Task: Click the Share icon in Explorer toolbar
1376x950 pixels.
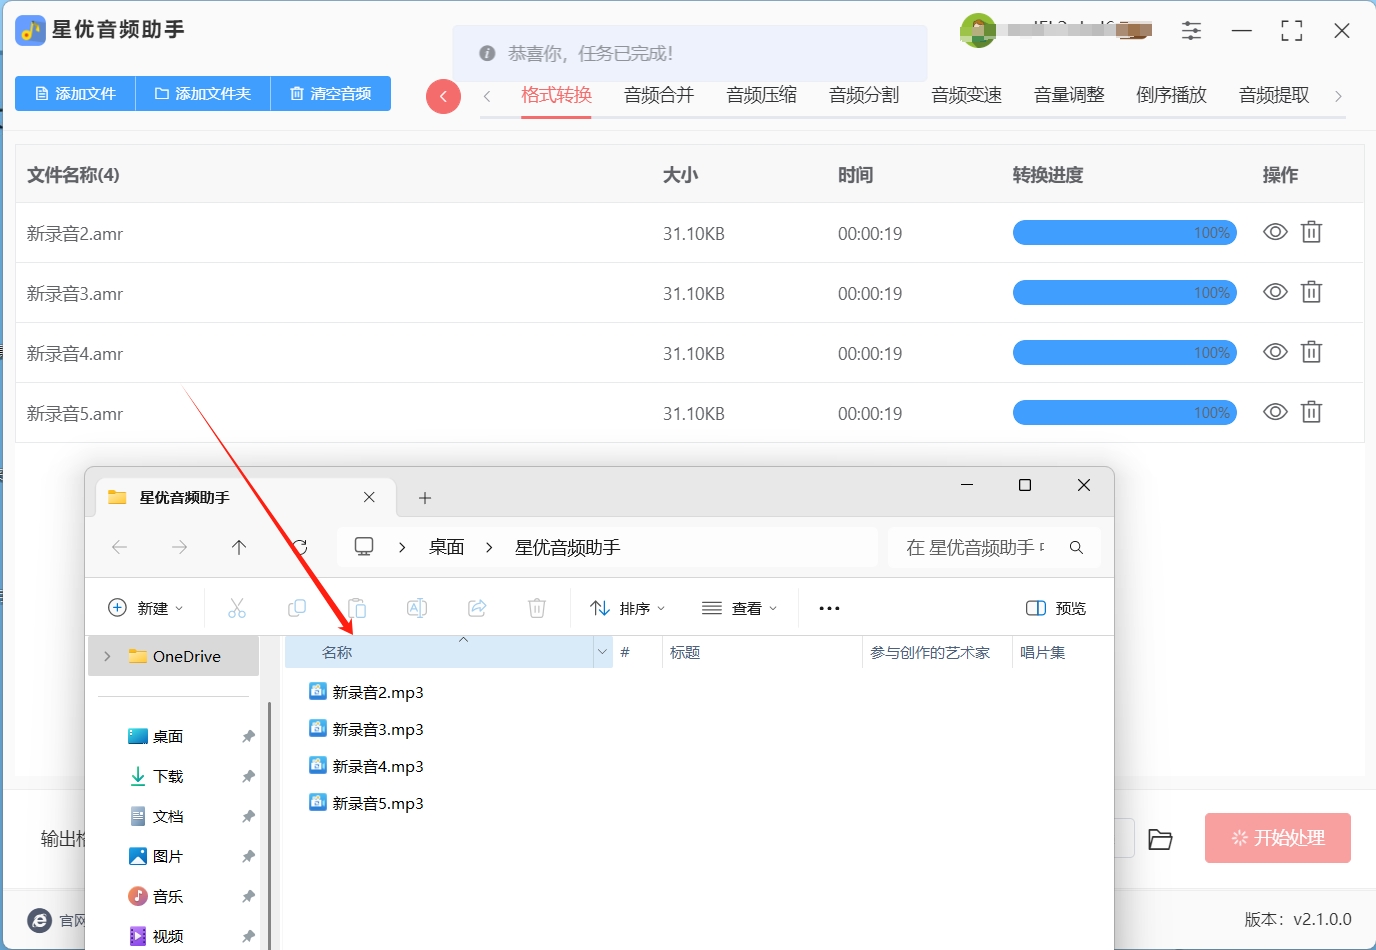Action: point(477,608)
